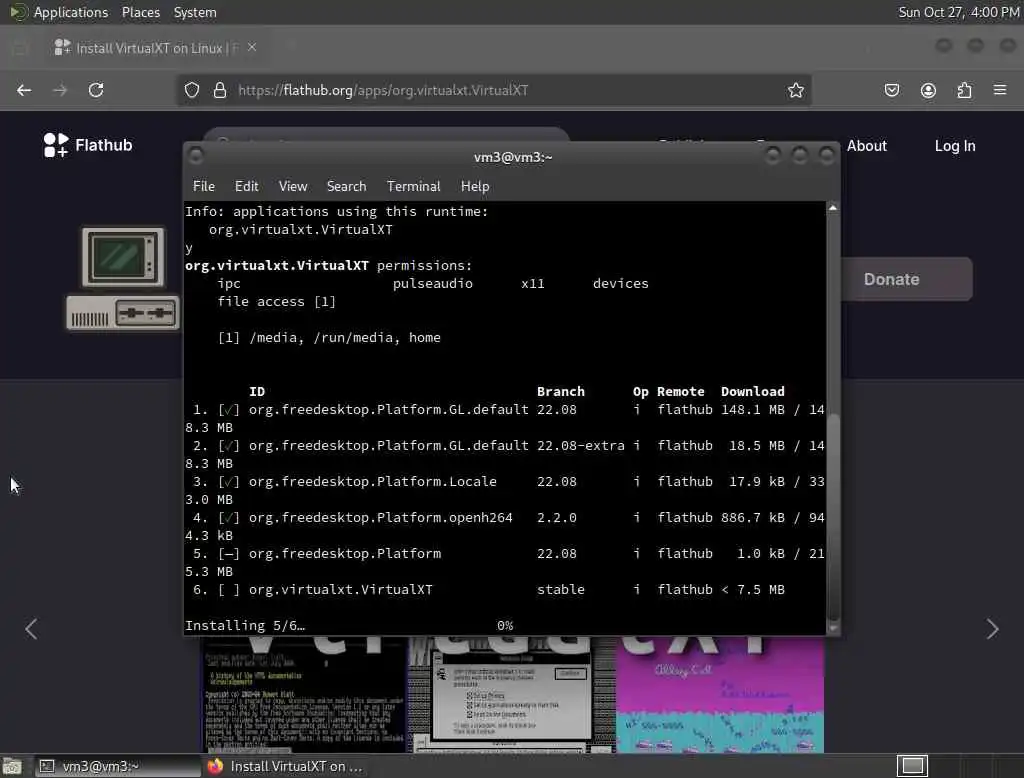Open the Applications menu in top panel
Screen dimensions: 1024x778
coord(71,12)
